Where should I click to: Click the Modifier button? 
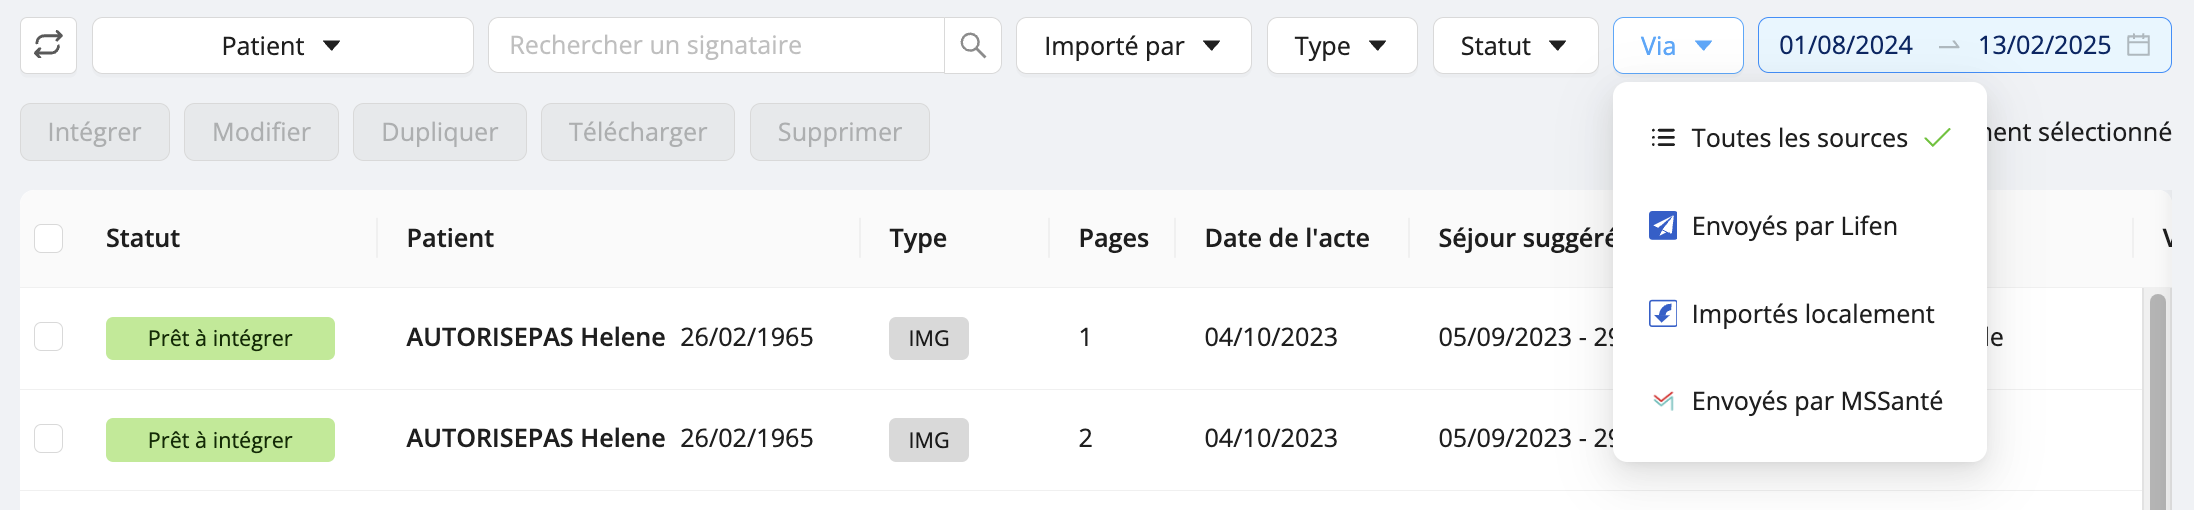click(261, 132)
